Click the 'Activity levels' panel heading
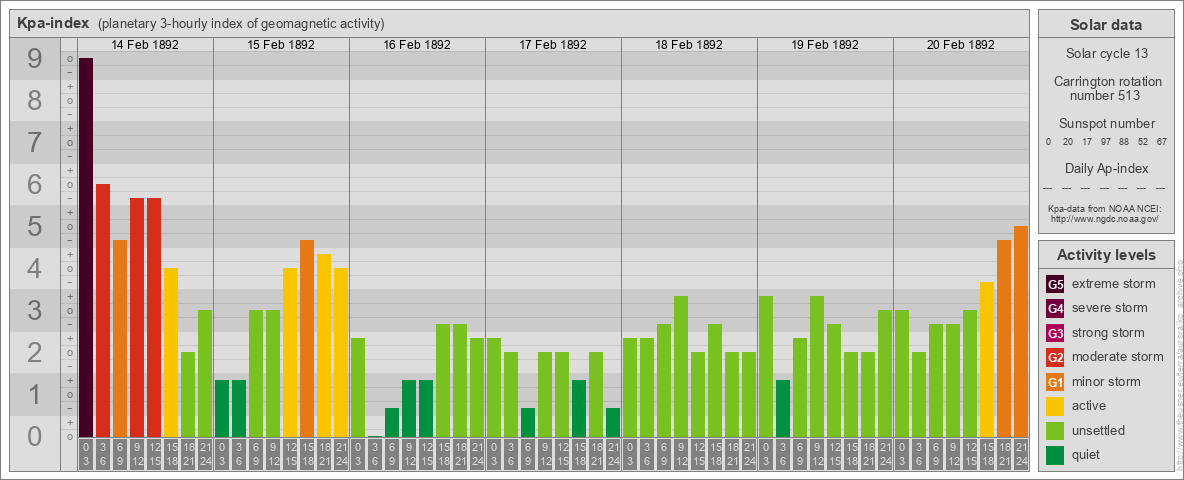 [x=1106, y=255]
